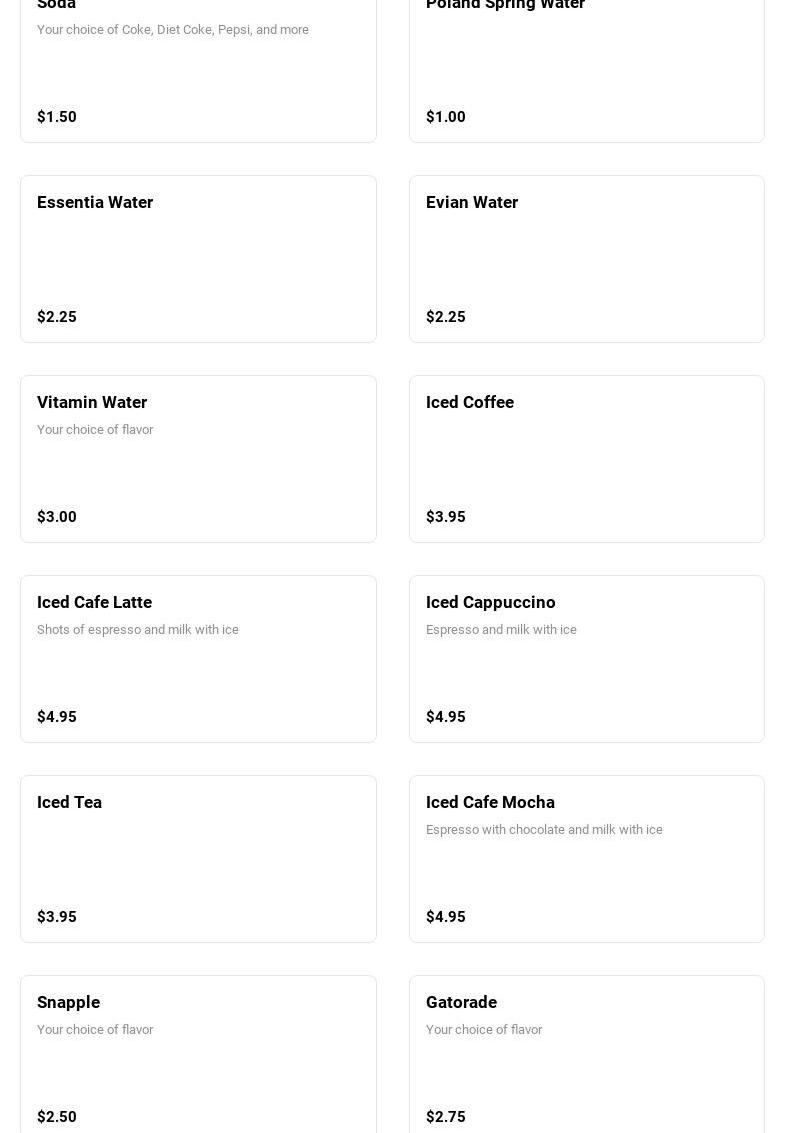The image size is (785, 1133).
Task: Select the Iced Cappuccino card
Action: [x=586, y=659]
